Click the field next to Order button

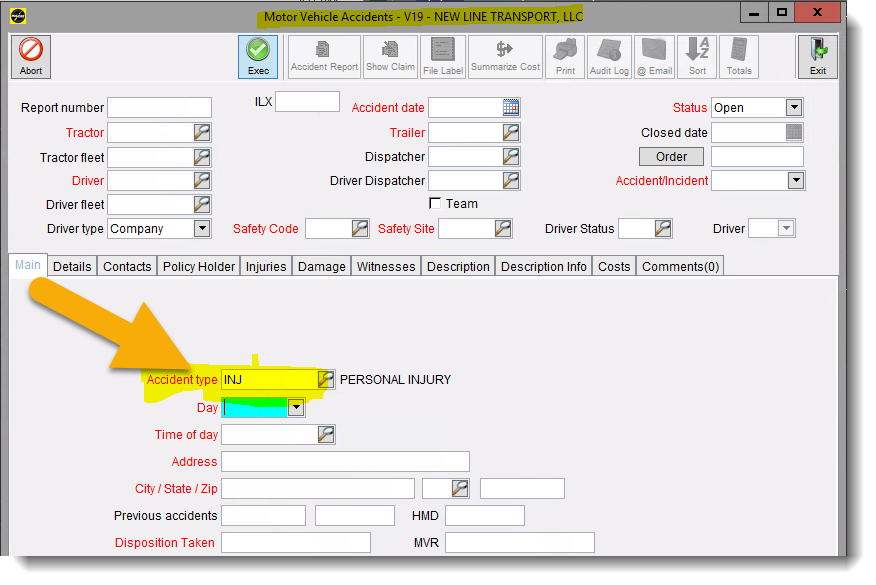pyautogui.click(x=757, y=156)
